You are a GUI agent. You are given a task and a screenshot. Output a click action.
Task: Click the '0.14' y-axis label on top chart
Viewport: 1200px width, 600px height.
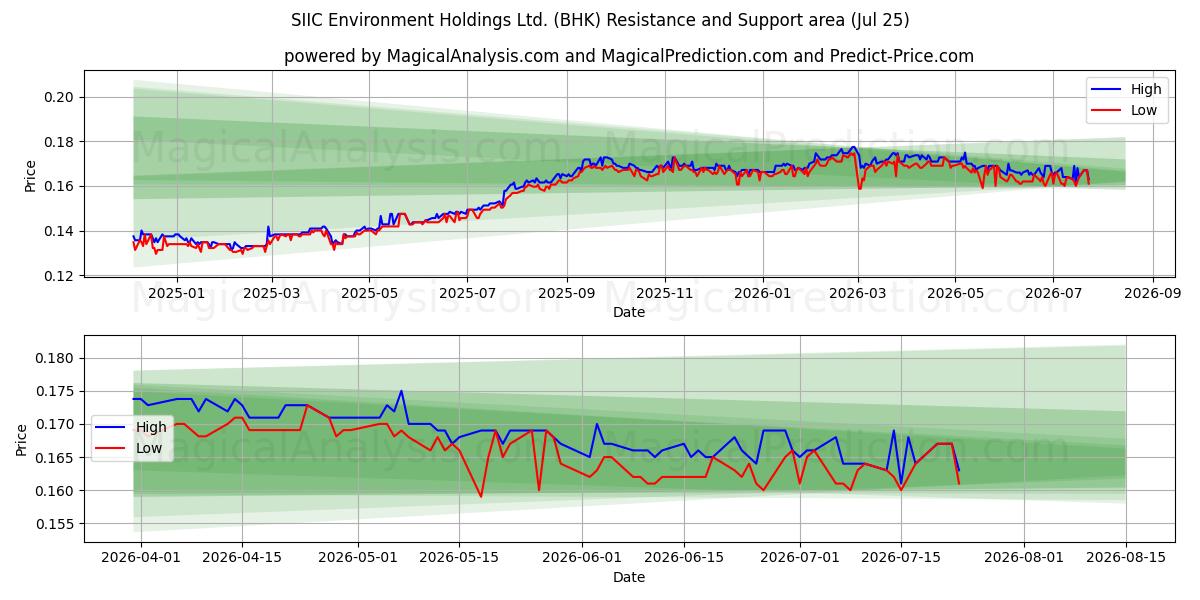click(x=60, y=231)
